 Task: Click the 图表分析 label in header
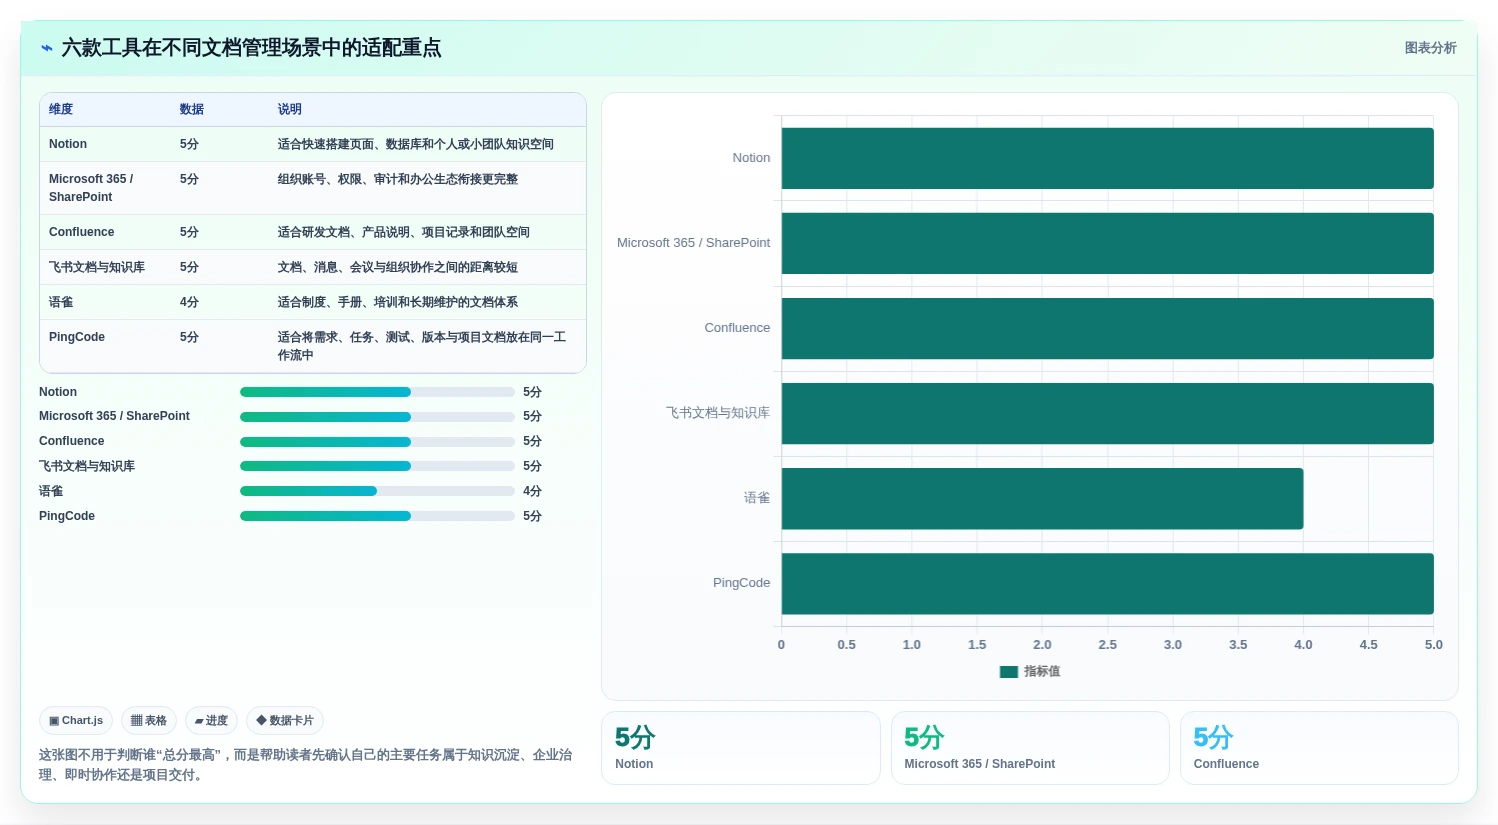pos(1430,48)
